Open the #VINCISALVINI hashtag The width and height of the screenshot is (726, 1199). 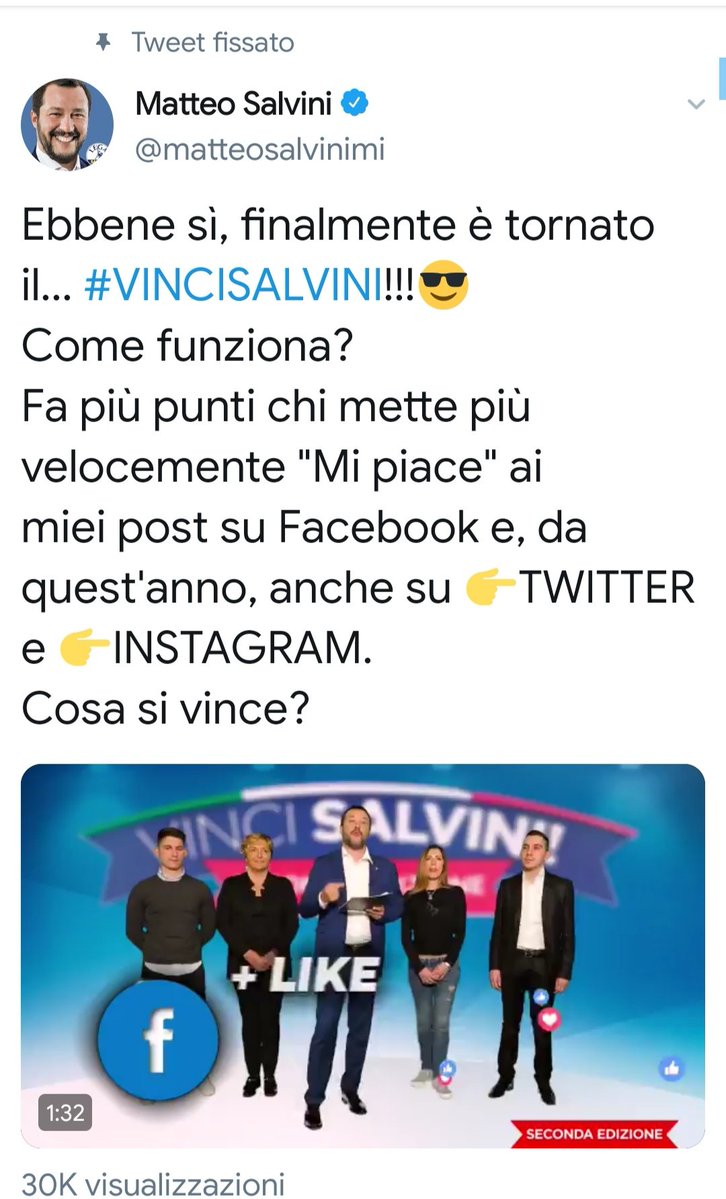click(233, 285)
